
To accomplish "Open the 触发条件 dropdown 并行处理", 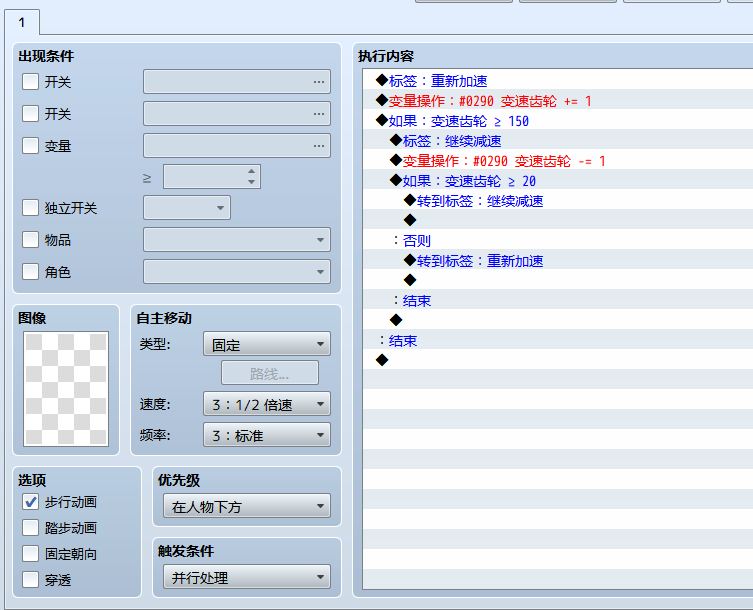I will click(x=247, y=577).
